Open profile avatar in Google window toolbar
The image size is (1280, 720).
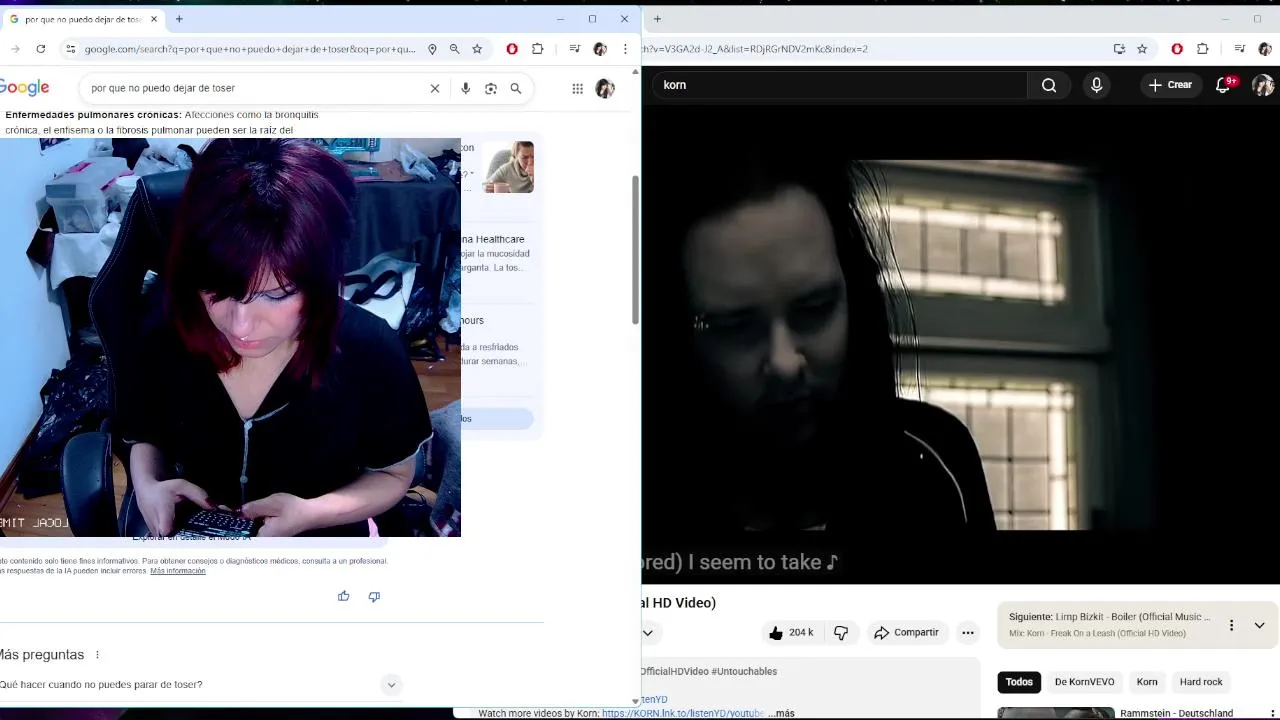click(600, 49)
